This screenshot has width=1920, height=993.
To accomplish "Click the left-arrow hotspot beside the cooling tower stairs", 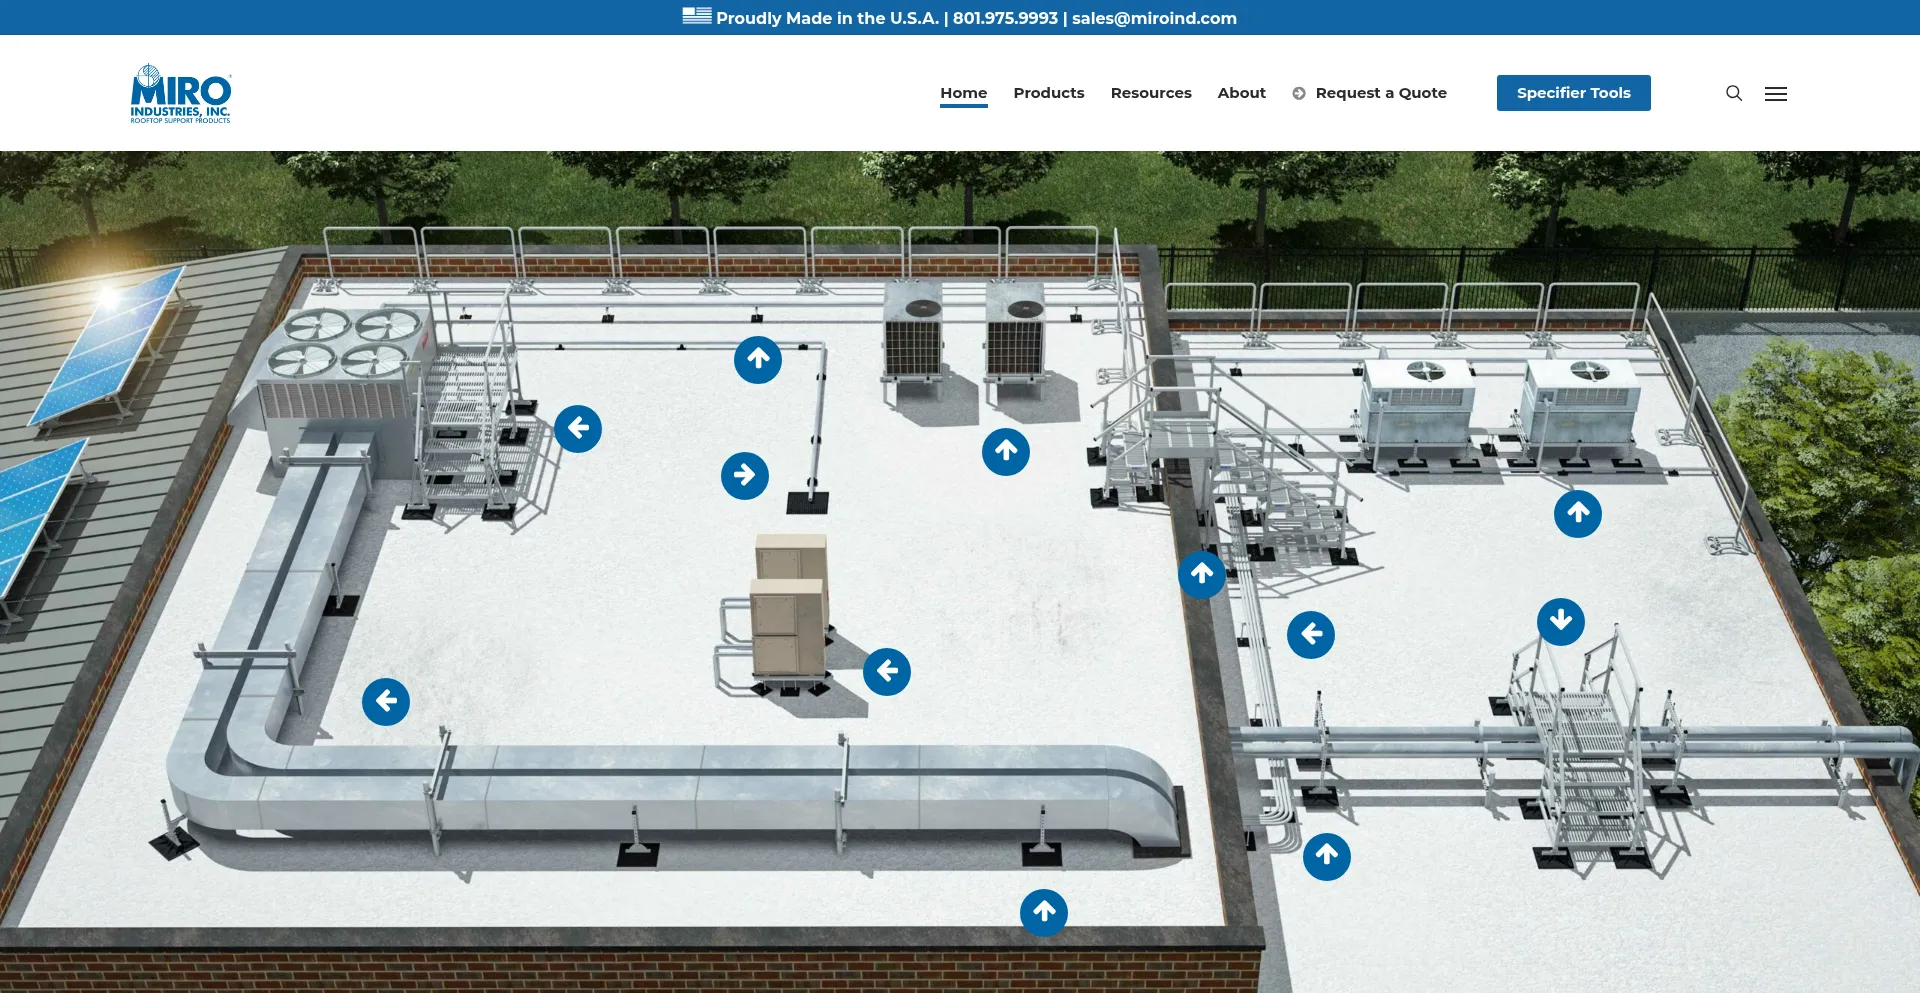I will [x=578, y=429].
